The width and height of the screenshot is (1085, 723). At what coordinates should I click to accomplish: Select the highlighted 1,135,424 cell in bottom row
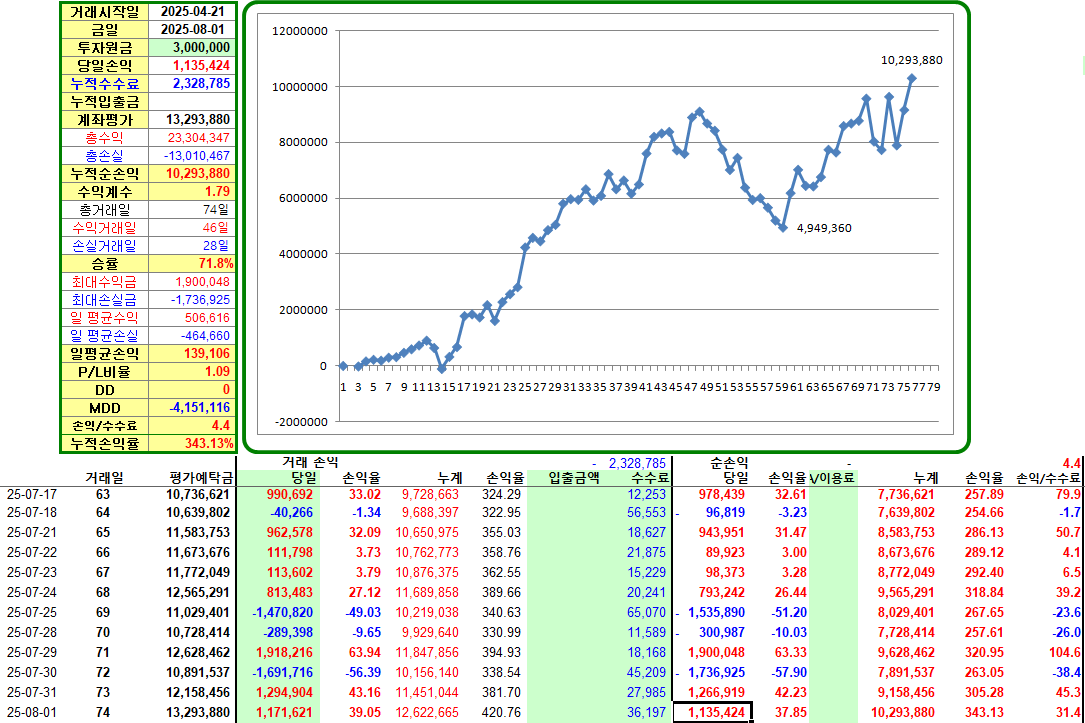coord(713,712)
